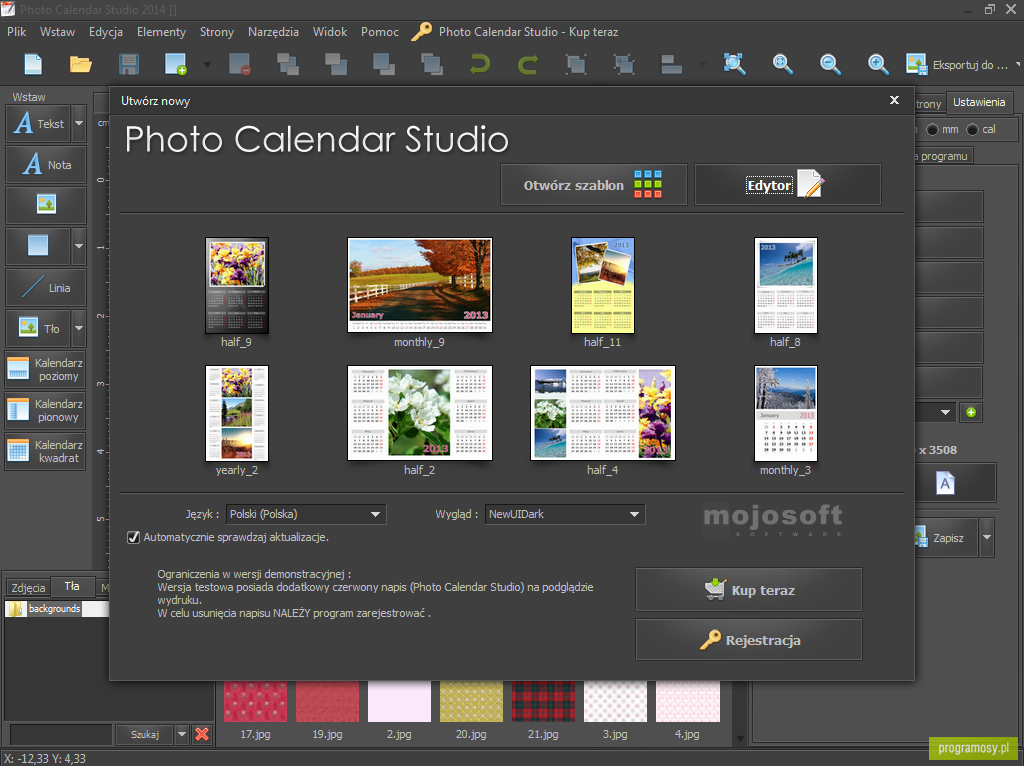Expand the Zapisz button dropdown arrow
The width and height of the screenshot is (1024, 766).
point(987,537)
